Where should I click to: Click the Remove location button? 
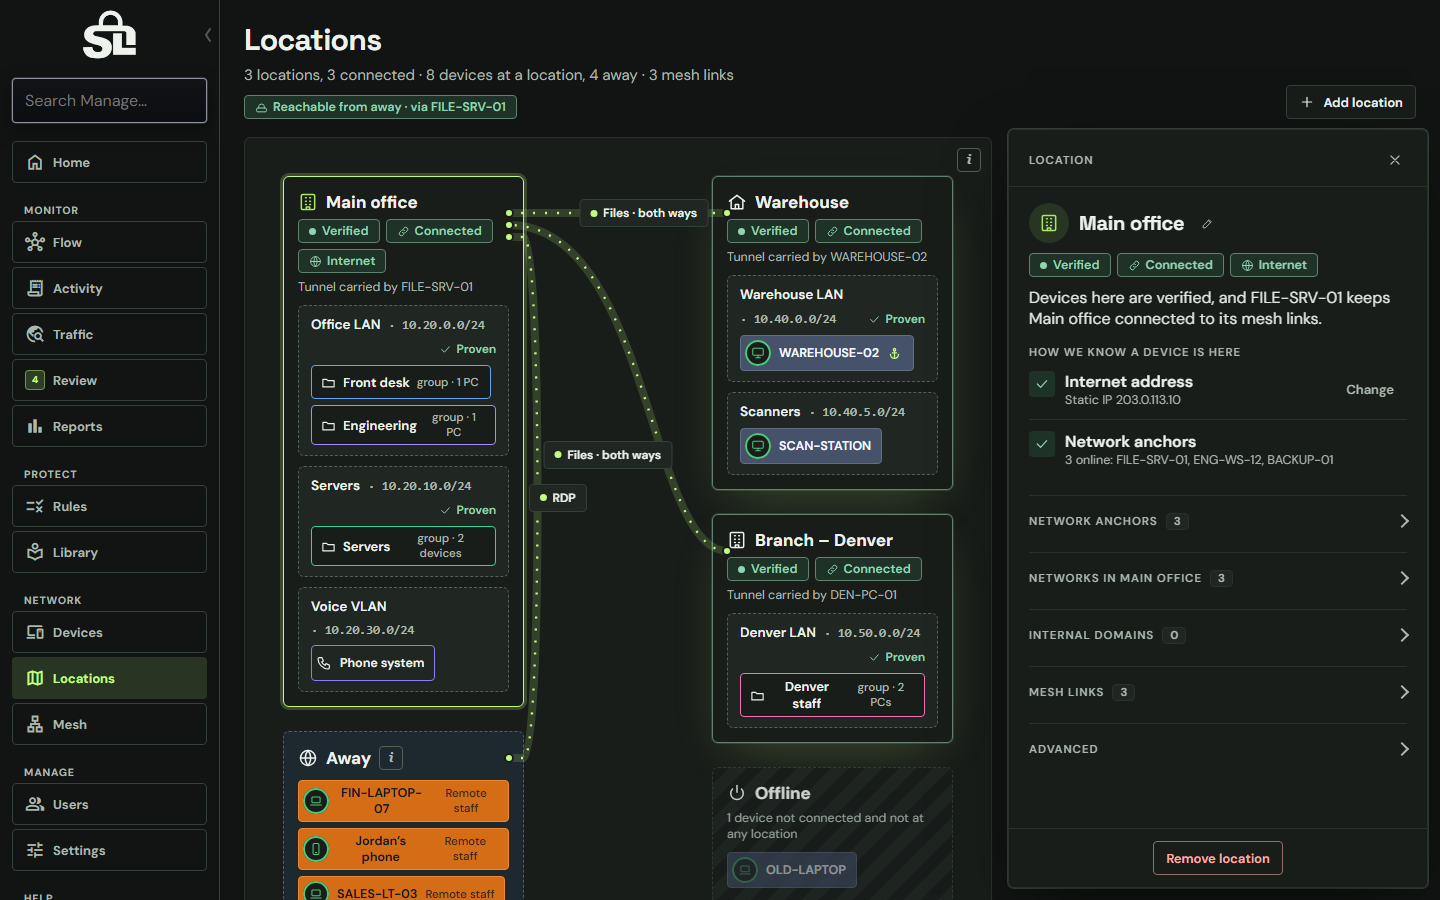pyautogui.click(x=1218, y=858)
